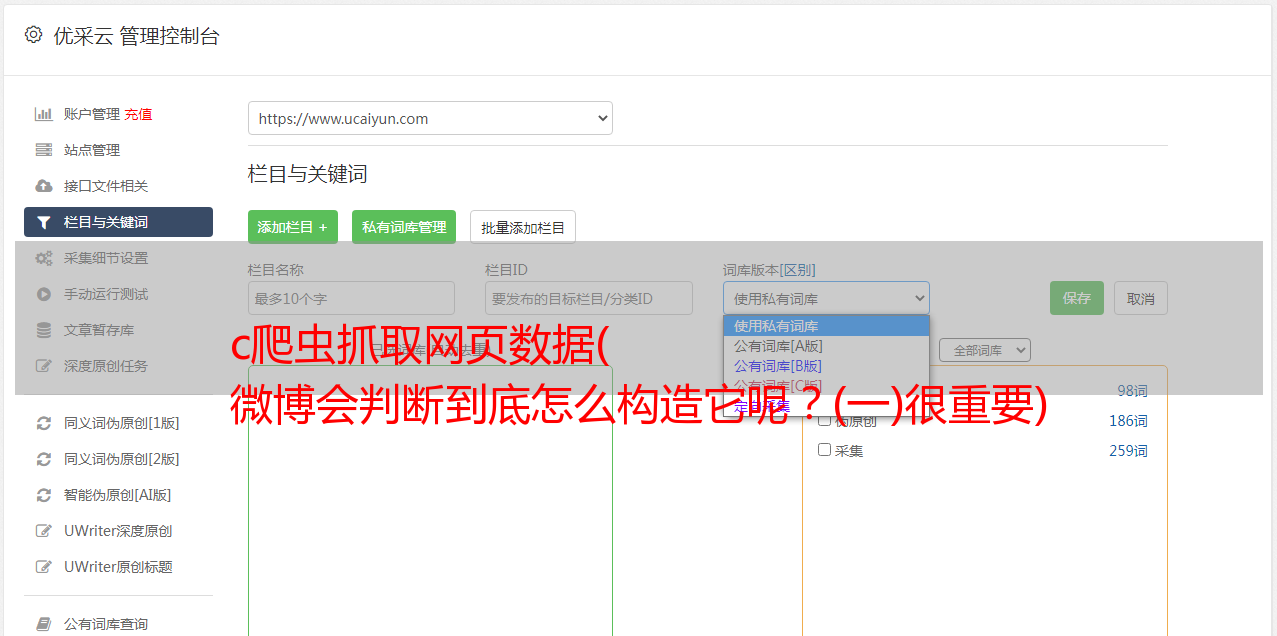Viewport: 1277px width, 636px height.
Task: Click the play icon for 手动运行测试
Action: click(43, 294)
